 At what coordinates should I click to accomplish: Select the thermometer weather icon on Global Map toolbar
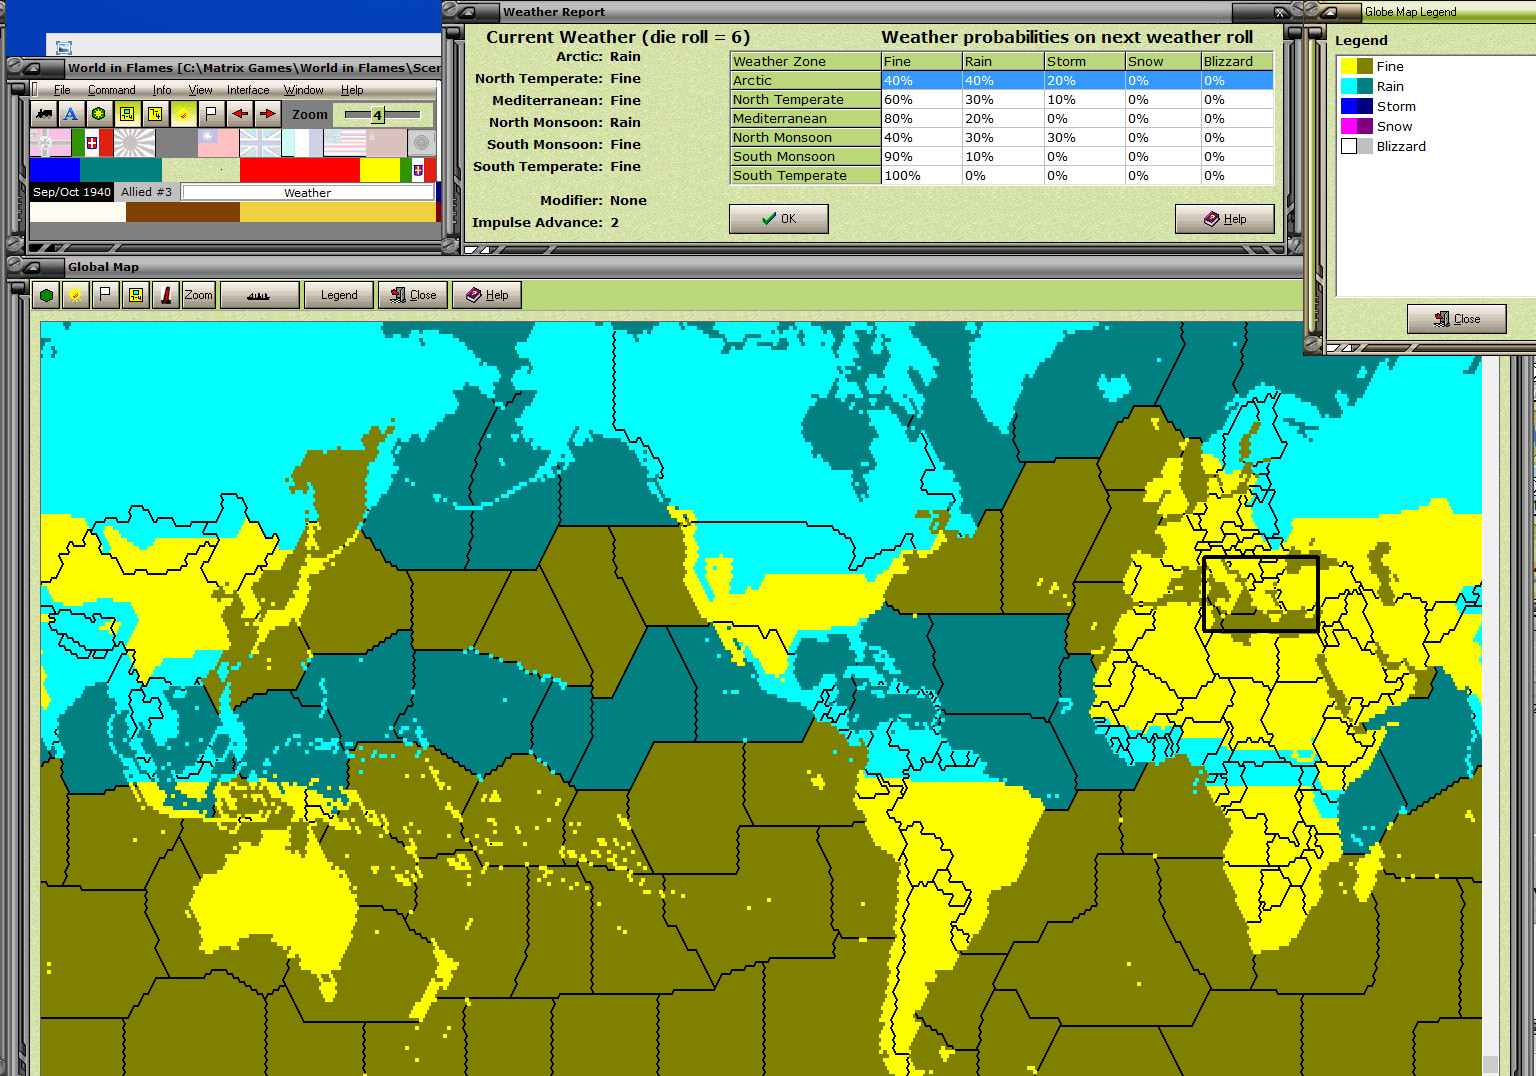coord(166,294)
